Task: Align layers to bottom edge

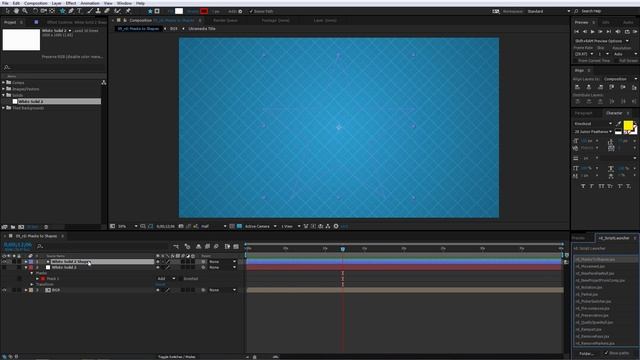Action: 634,87
